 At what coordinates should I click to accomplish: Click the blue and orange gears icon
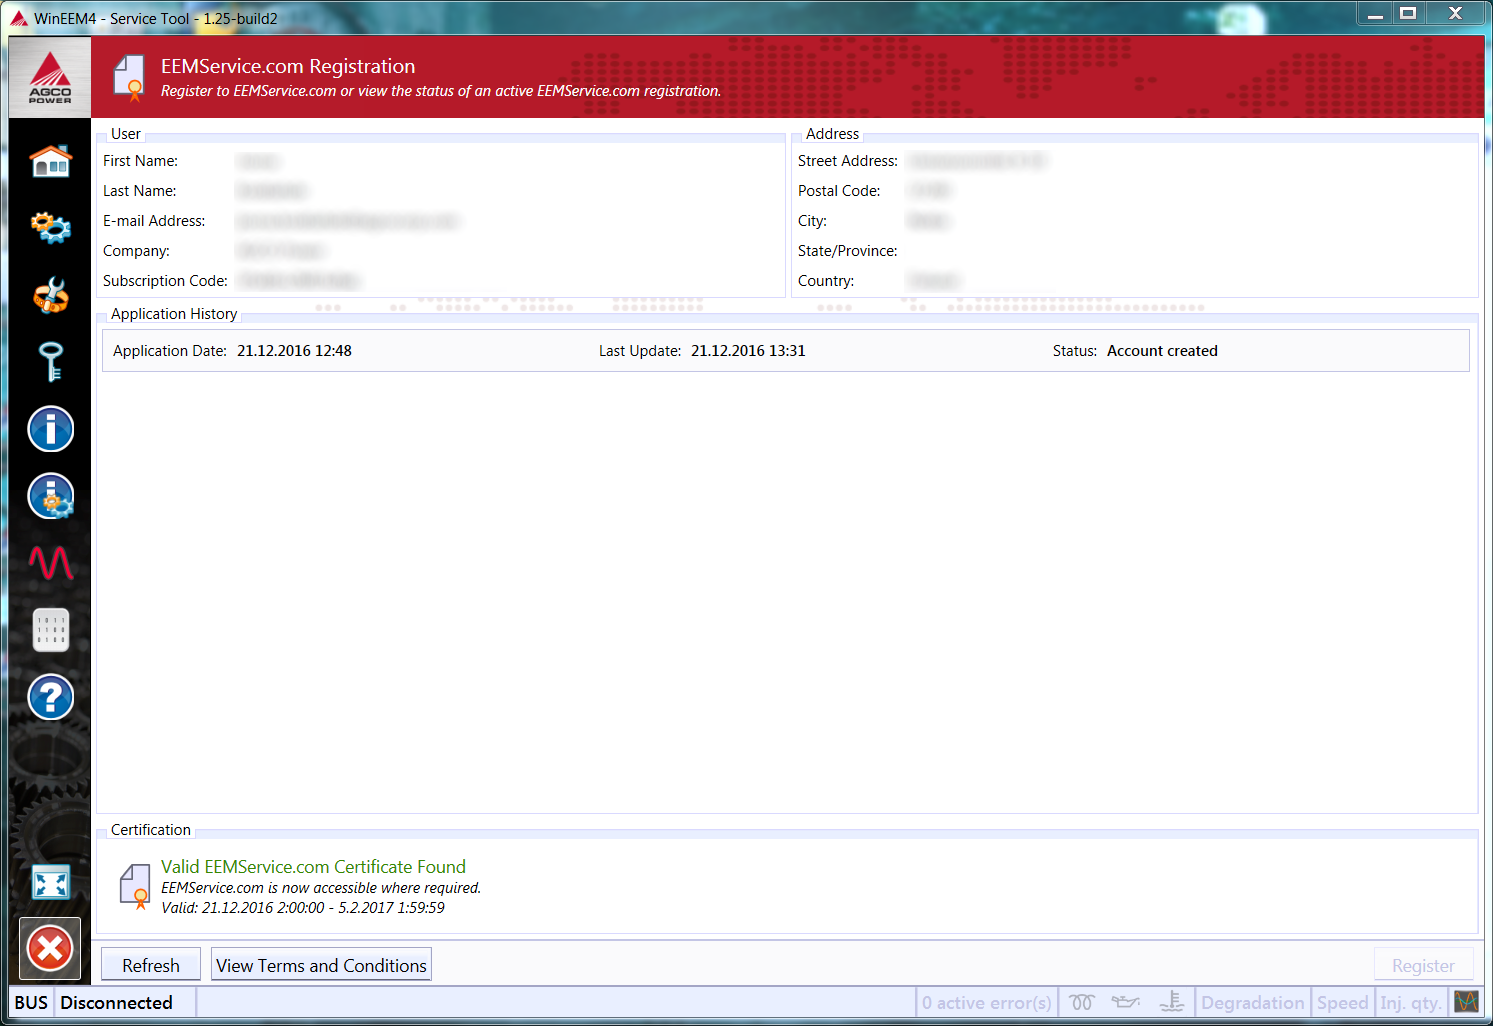[50, 227]
